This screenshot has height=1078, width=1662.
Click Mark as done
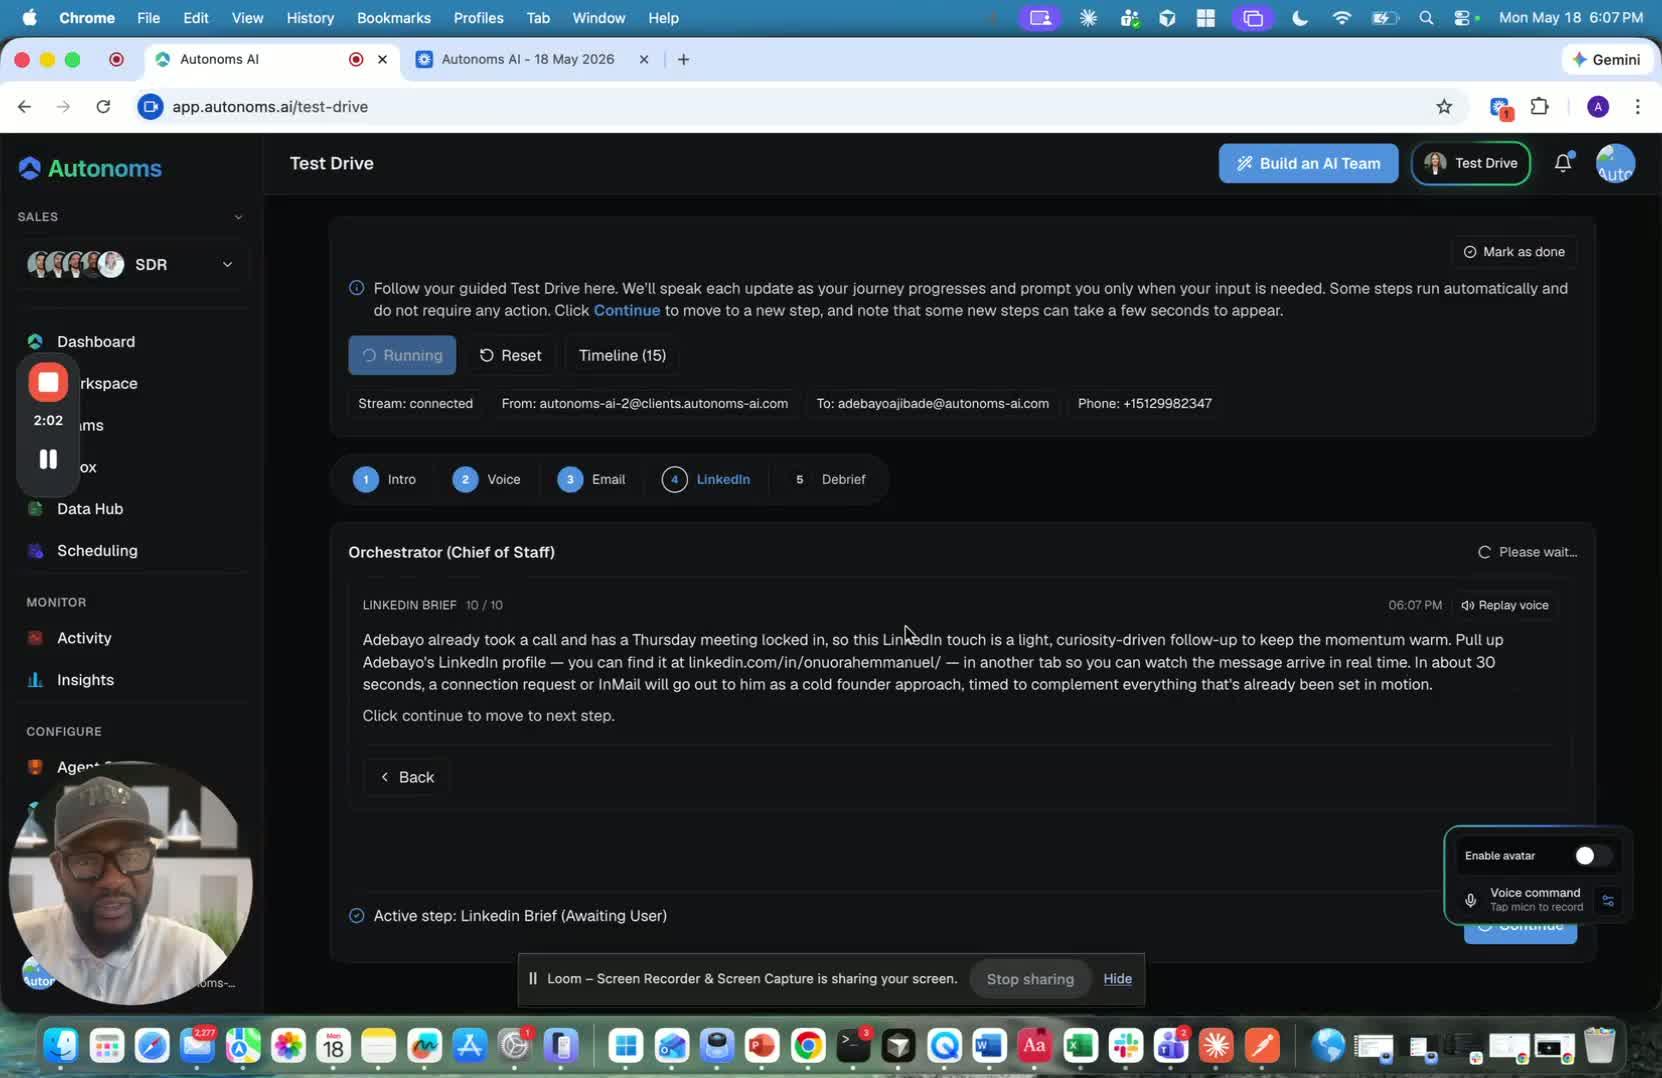(x=1514, y=252)
